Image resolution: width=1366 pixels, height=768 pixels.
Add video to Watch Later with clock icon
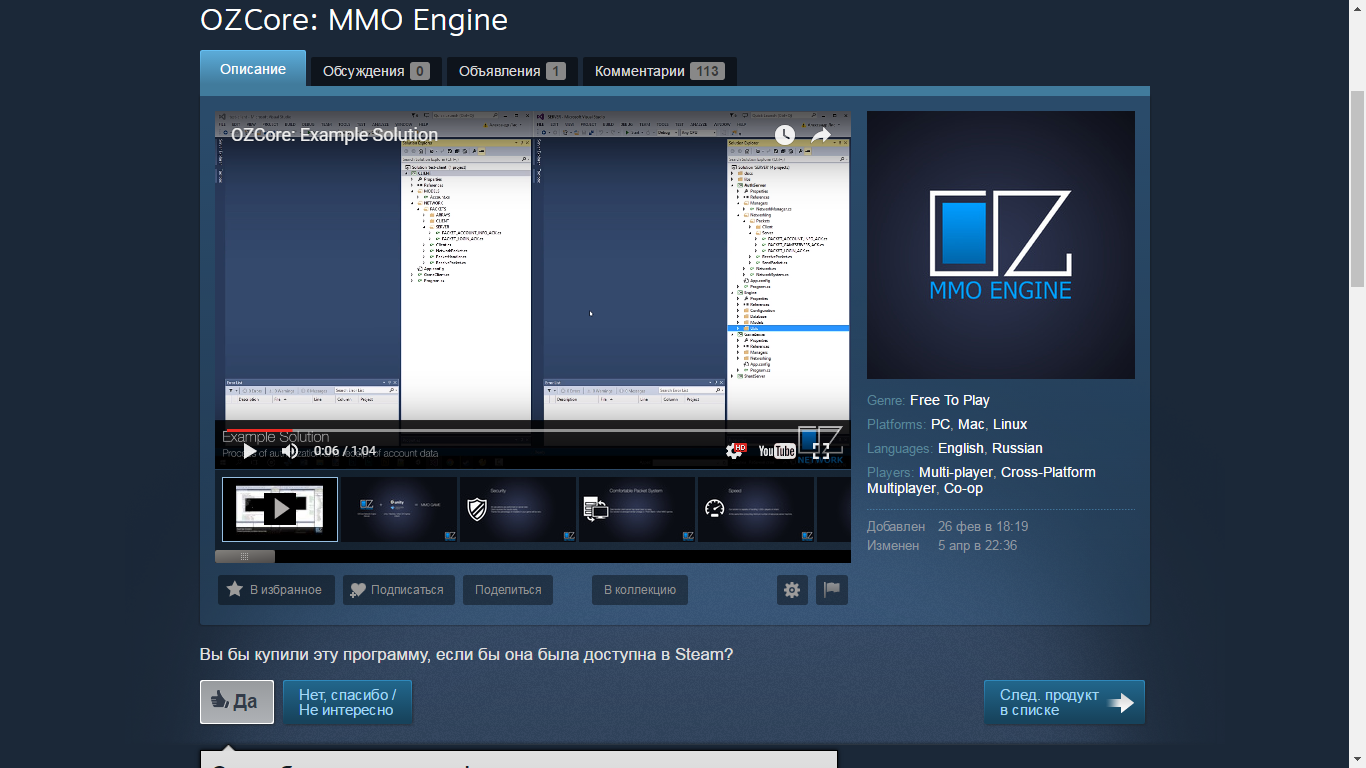(x=785, y=135)
